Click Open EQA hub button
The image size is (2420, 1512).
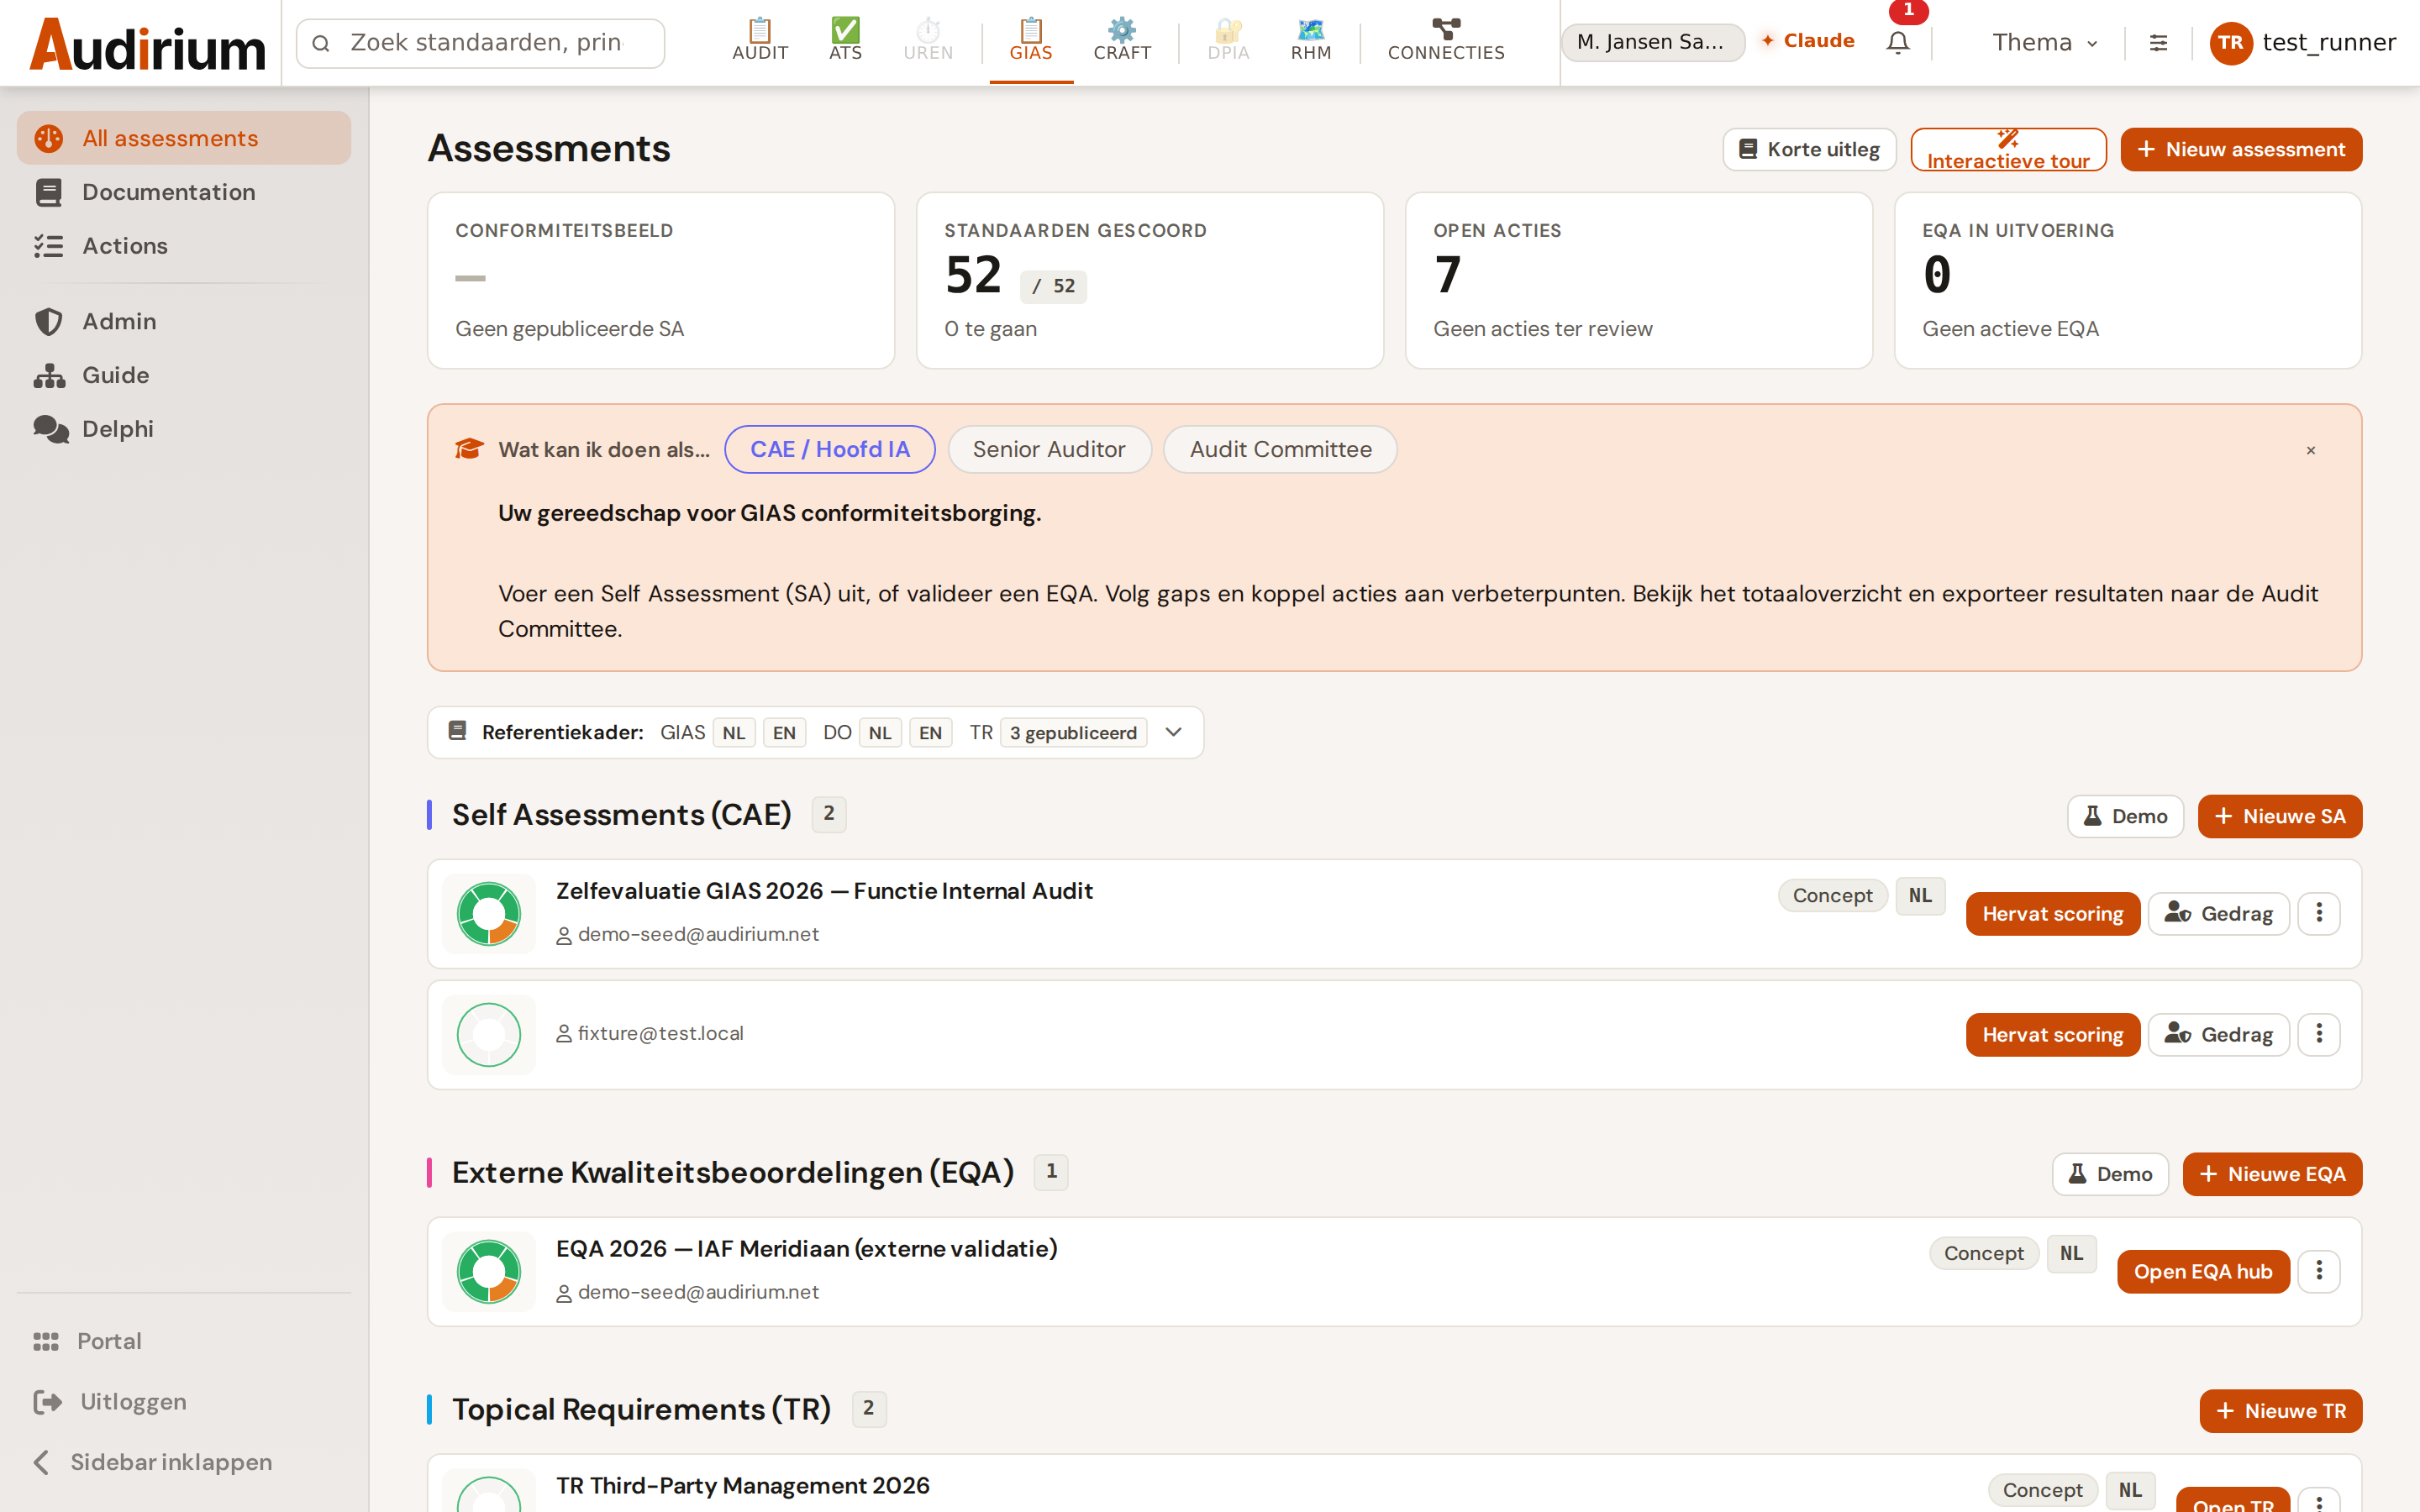click(2203, 1272)
